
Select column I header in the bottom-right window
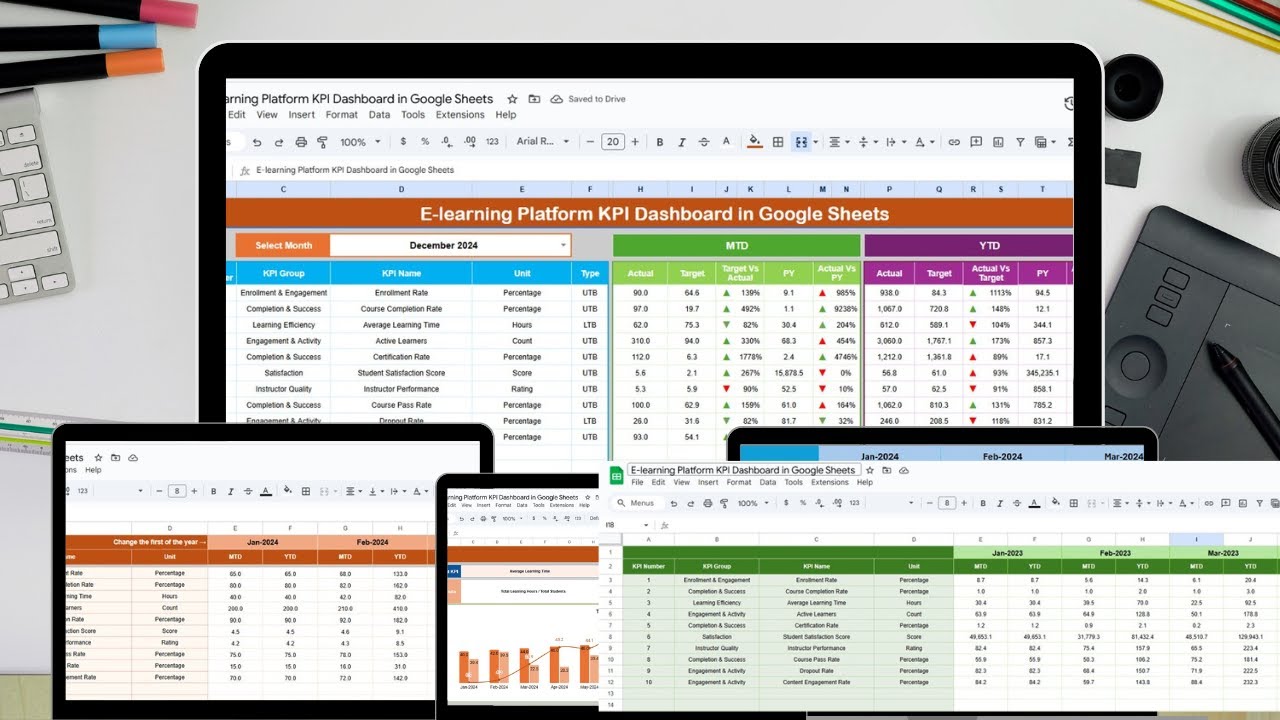(1197, 539)
